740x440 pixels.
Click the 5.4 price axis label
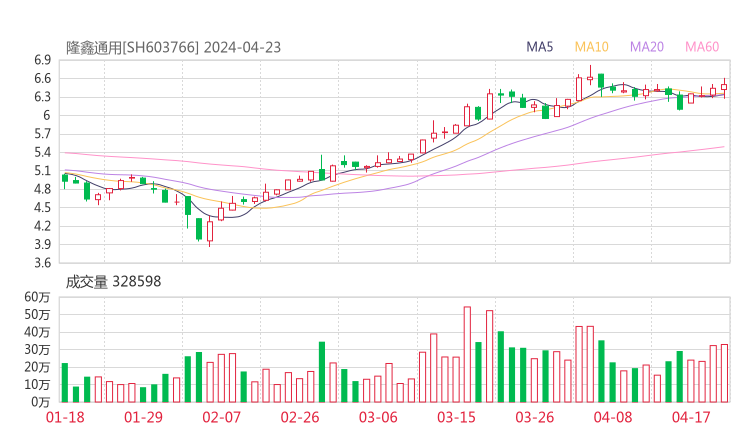[x=42, y=152]
